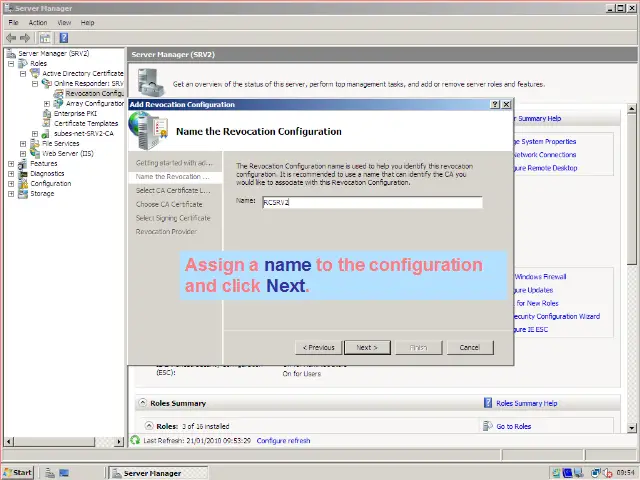
Task: Click Server Manager taskbar button
Action: coord(158,473)
